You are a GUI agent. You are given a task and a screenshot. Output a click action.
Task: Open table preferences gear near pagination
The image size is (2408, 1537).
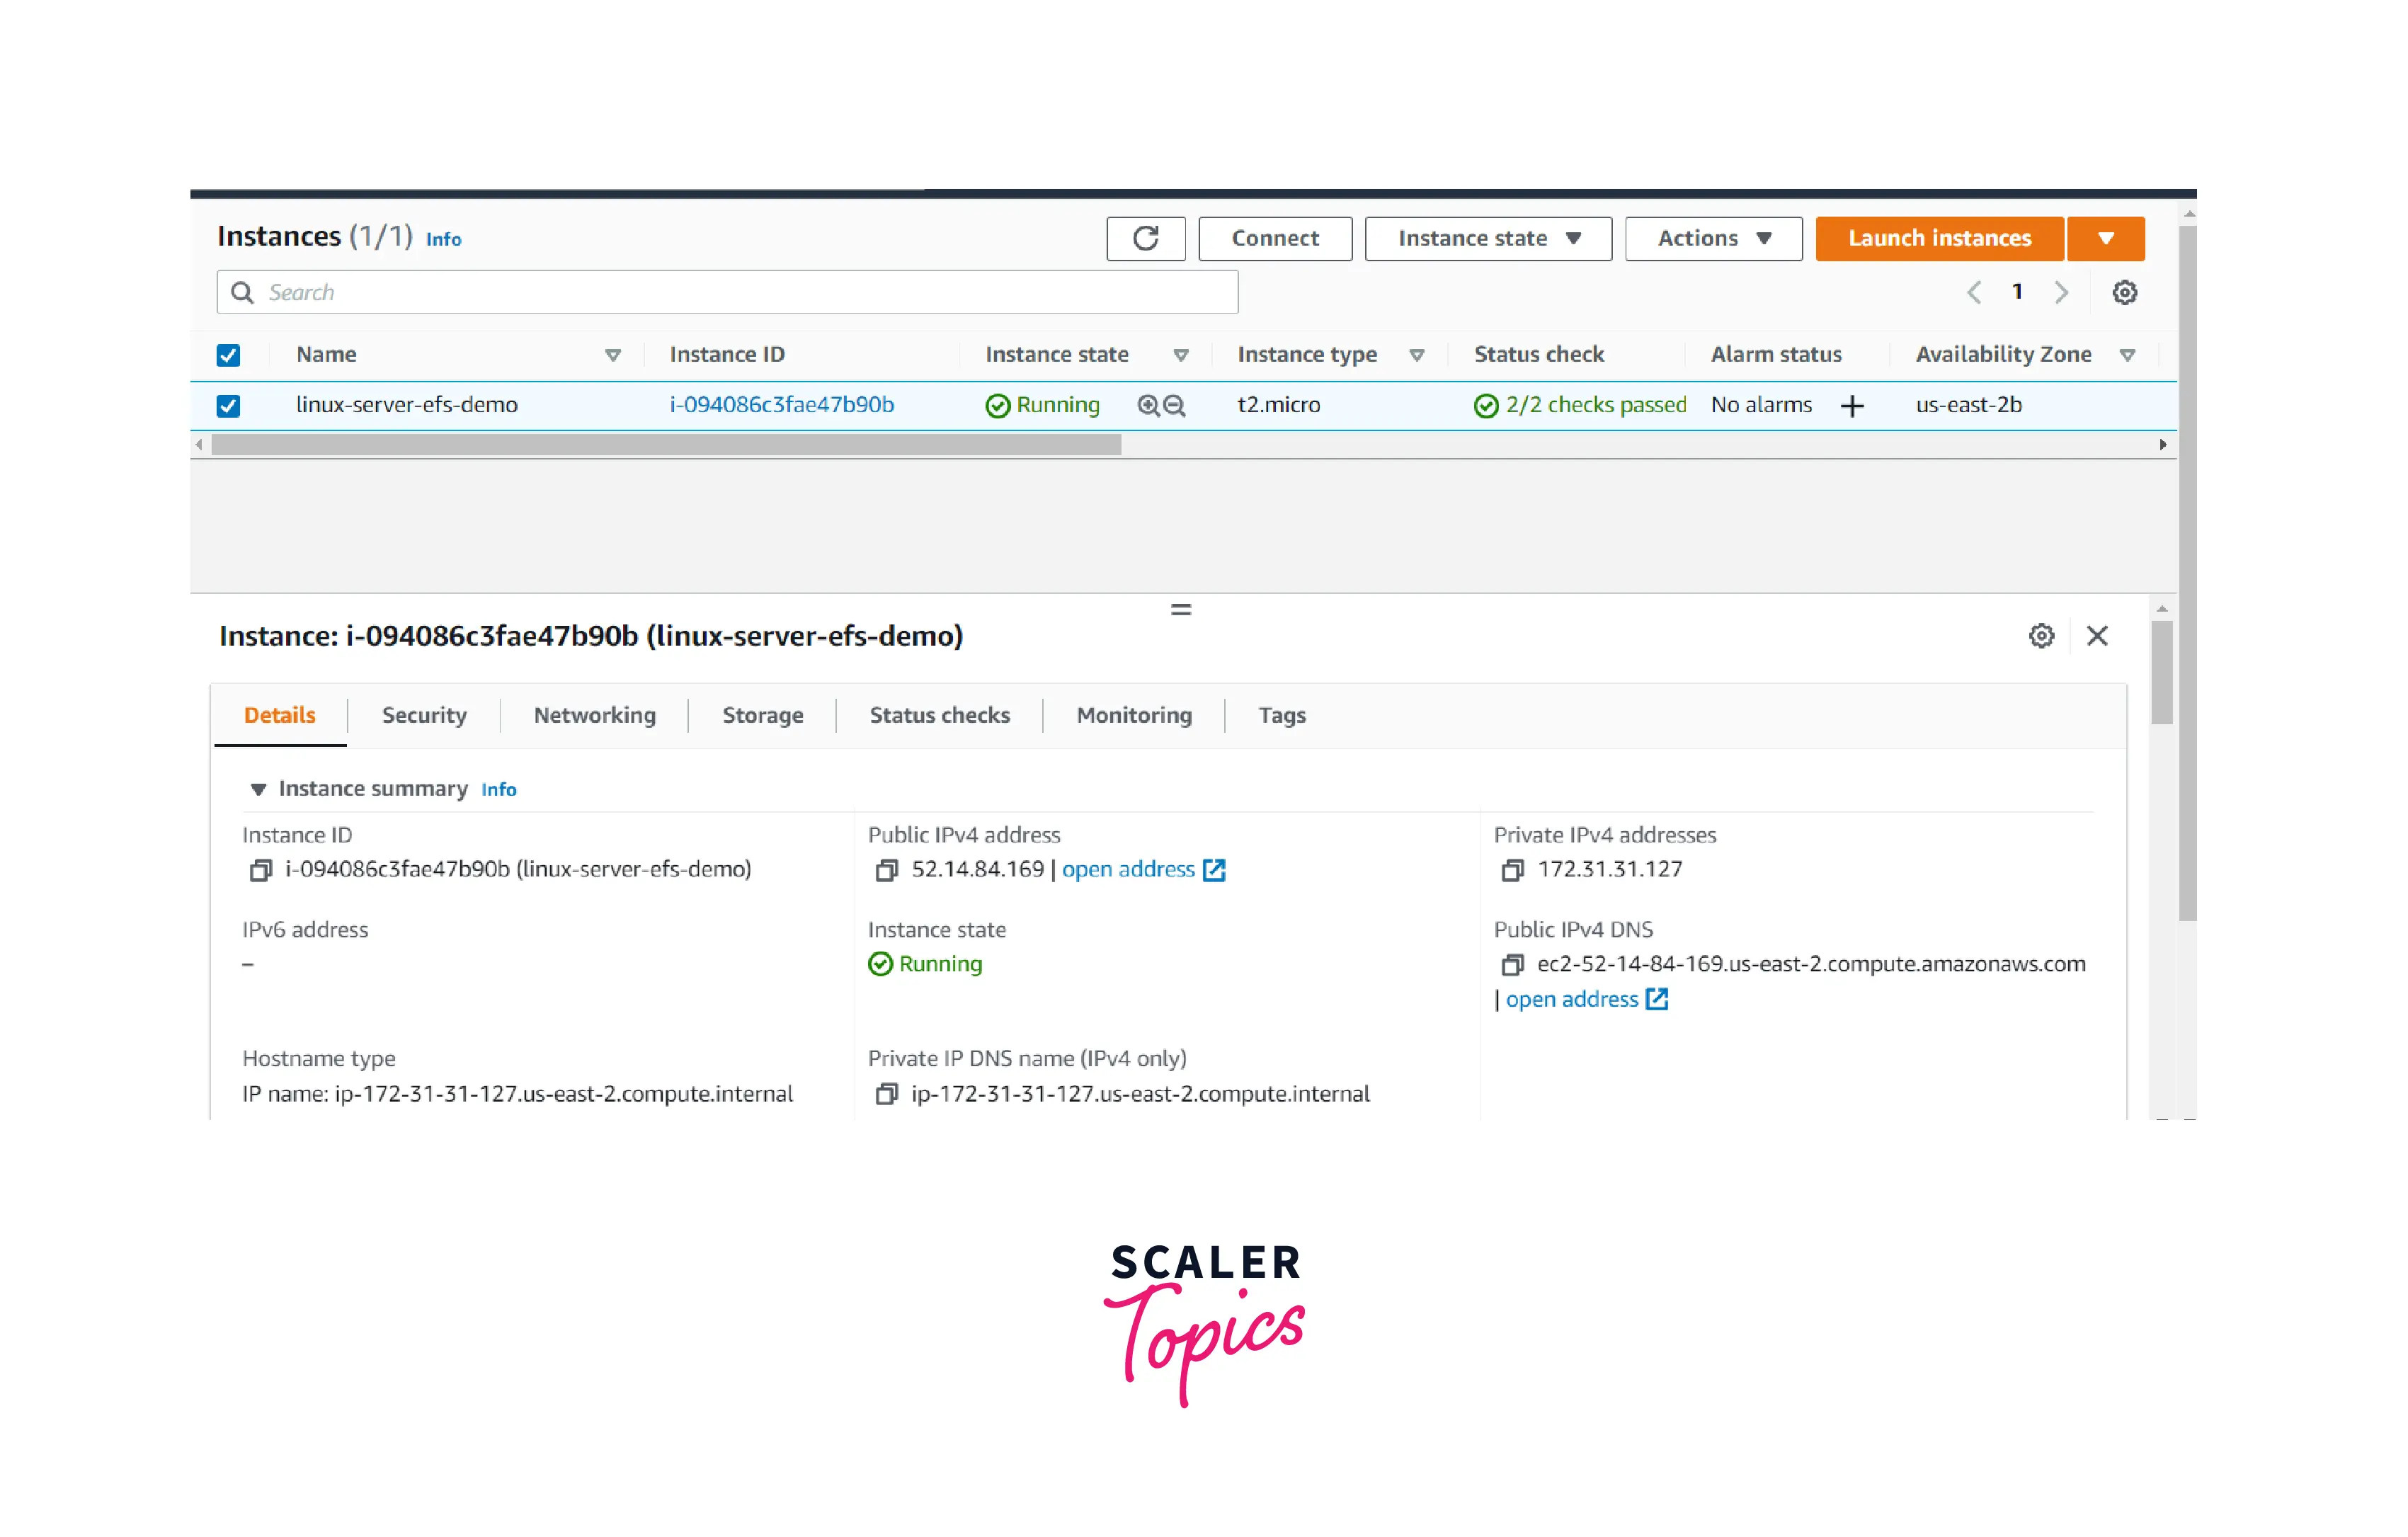[x=2124, y=292]
